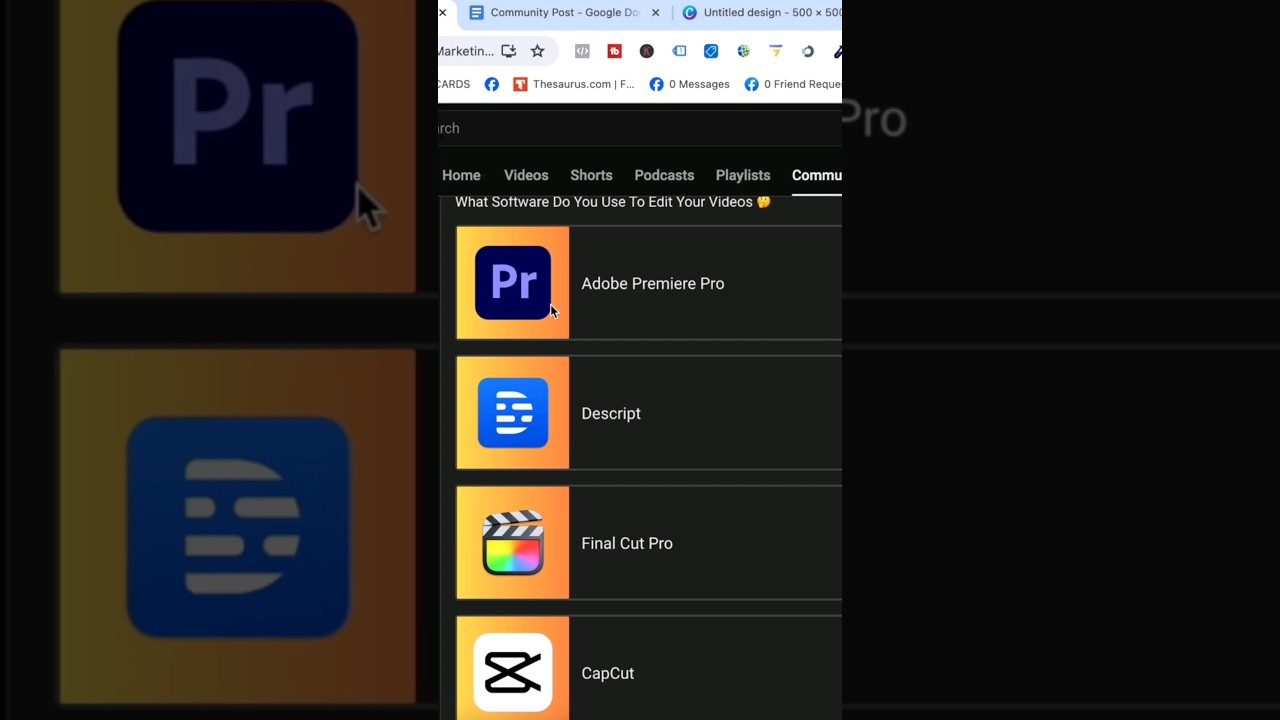Screen dimensions: 1280x720
Task: Go to the channel Home tab
Action: click(461, 175)
